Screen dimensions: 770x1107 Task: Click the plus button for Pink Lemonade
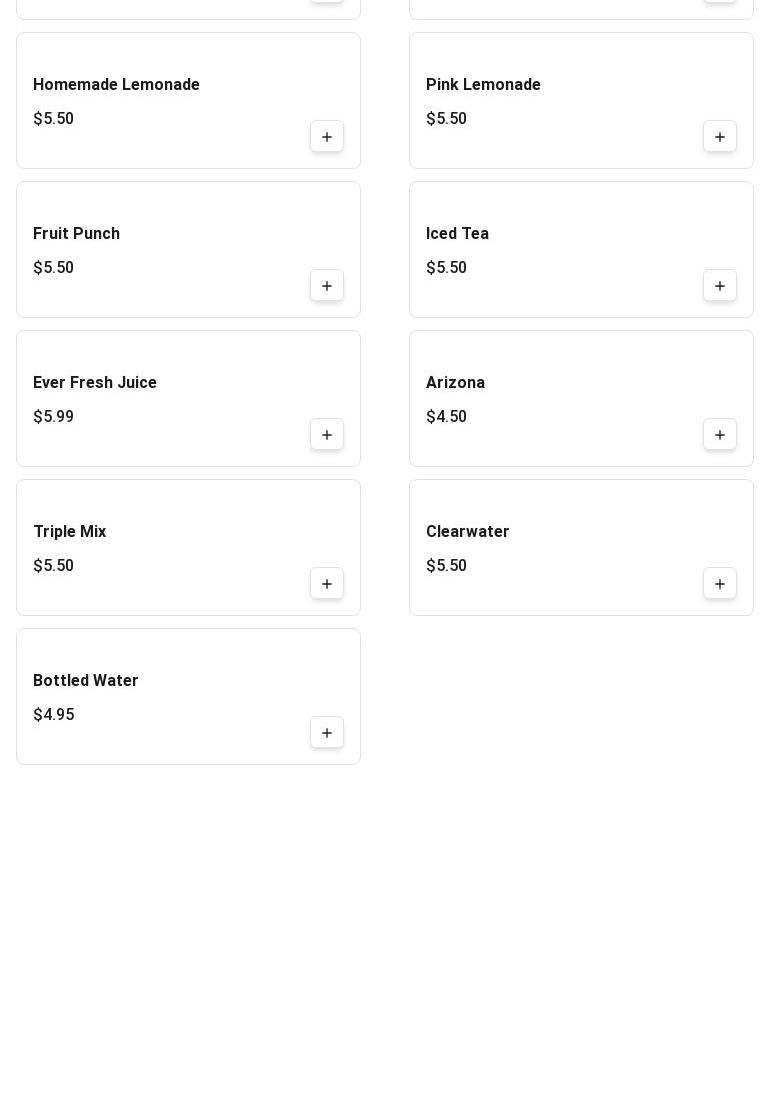pos(720,137)
